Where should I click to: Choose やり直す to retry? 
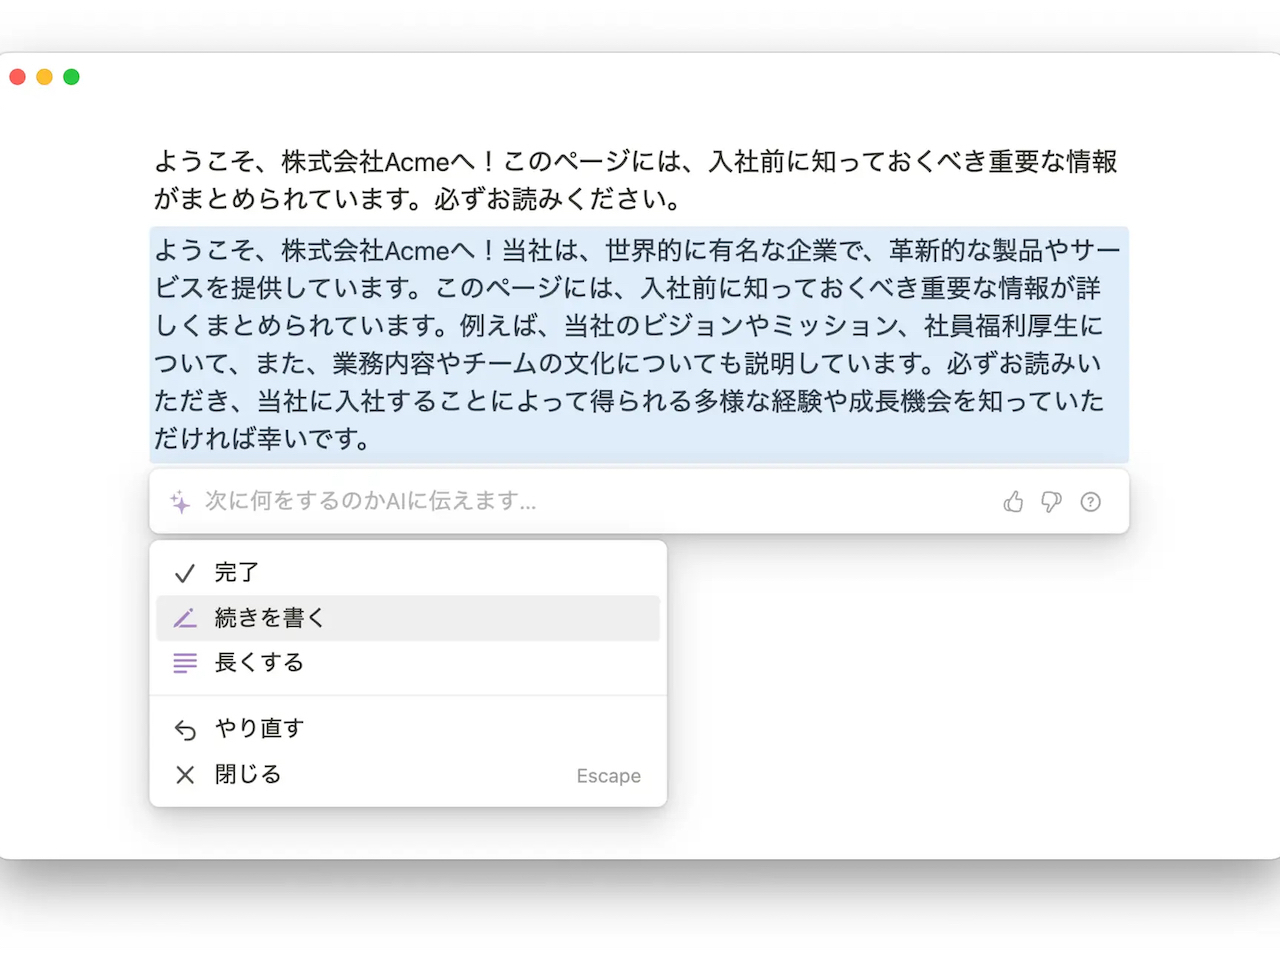408,729
